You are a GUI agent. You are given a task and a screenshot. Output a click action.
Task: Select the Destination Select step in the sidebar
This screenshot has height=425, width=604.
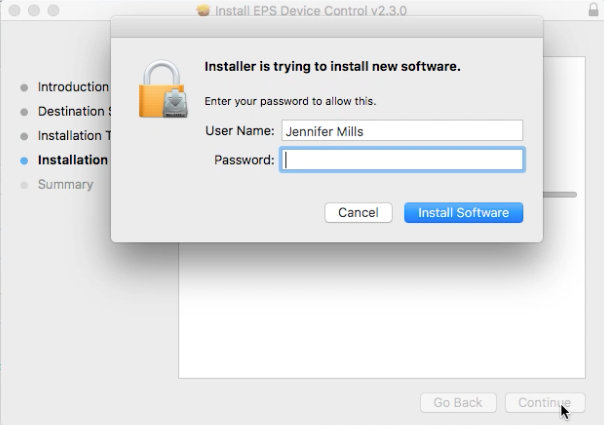pos(72,111)
